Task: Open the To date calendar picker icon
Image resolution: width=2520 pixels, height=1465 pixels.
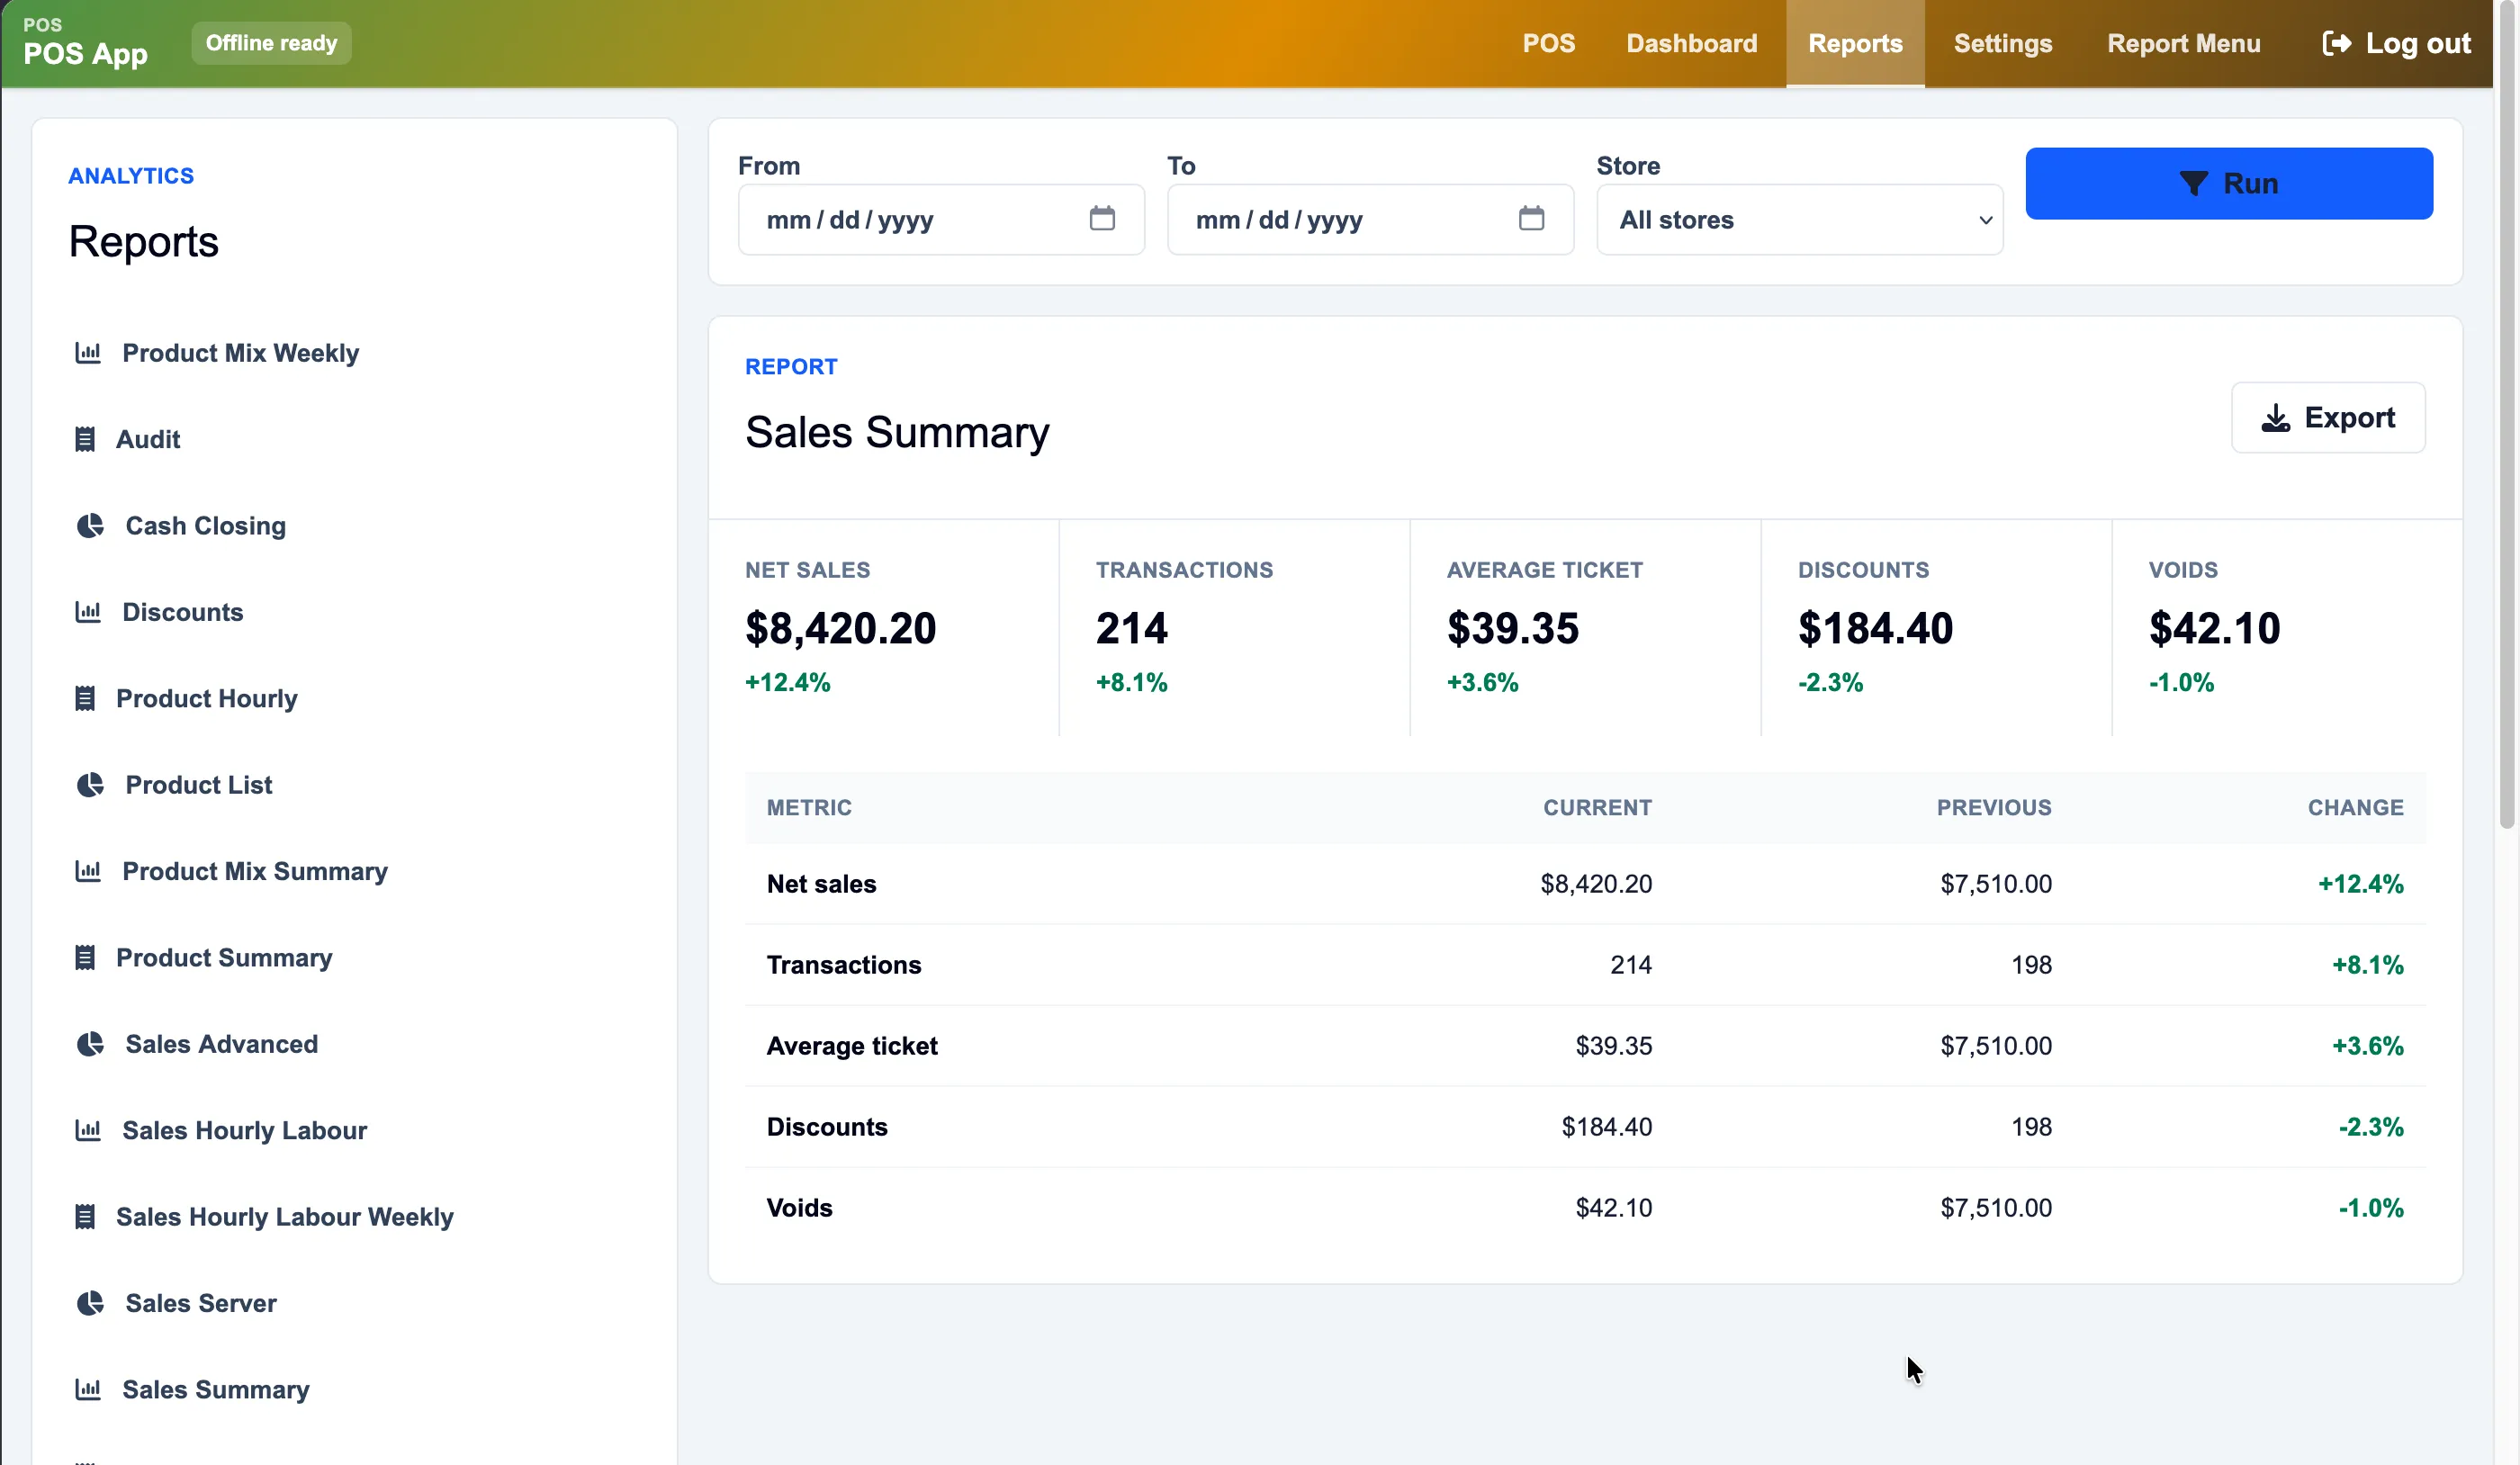Action: pyautogui.click(x=1531, y=218)
